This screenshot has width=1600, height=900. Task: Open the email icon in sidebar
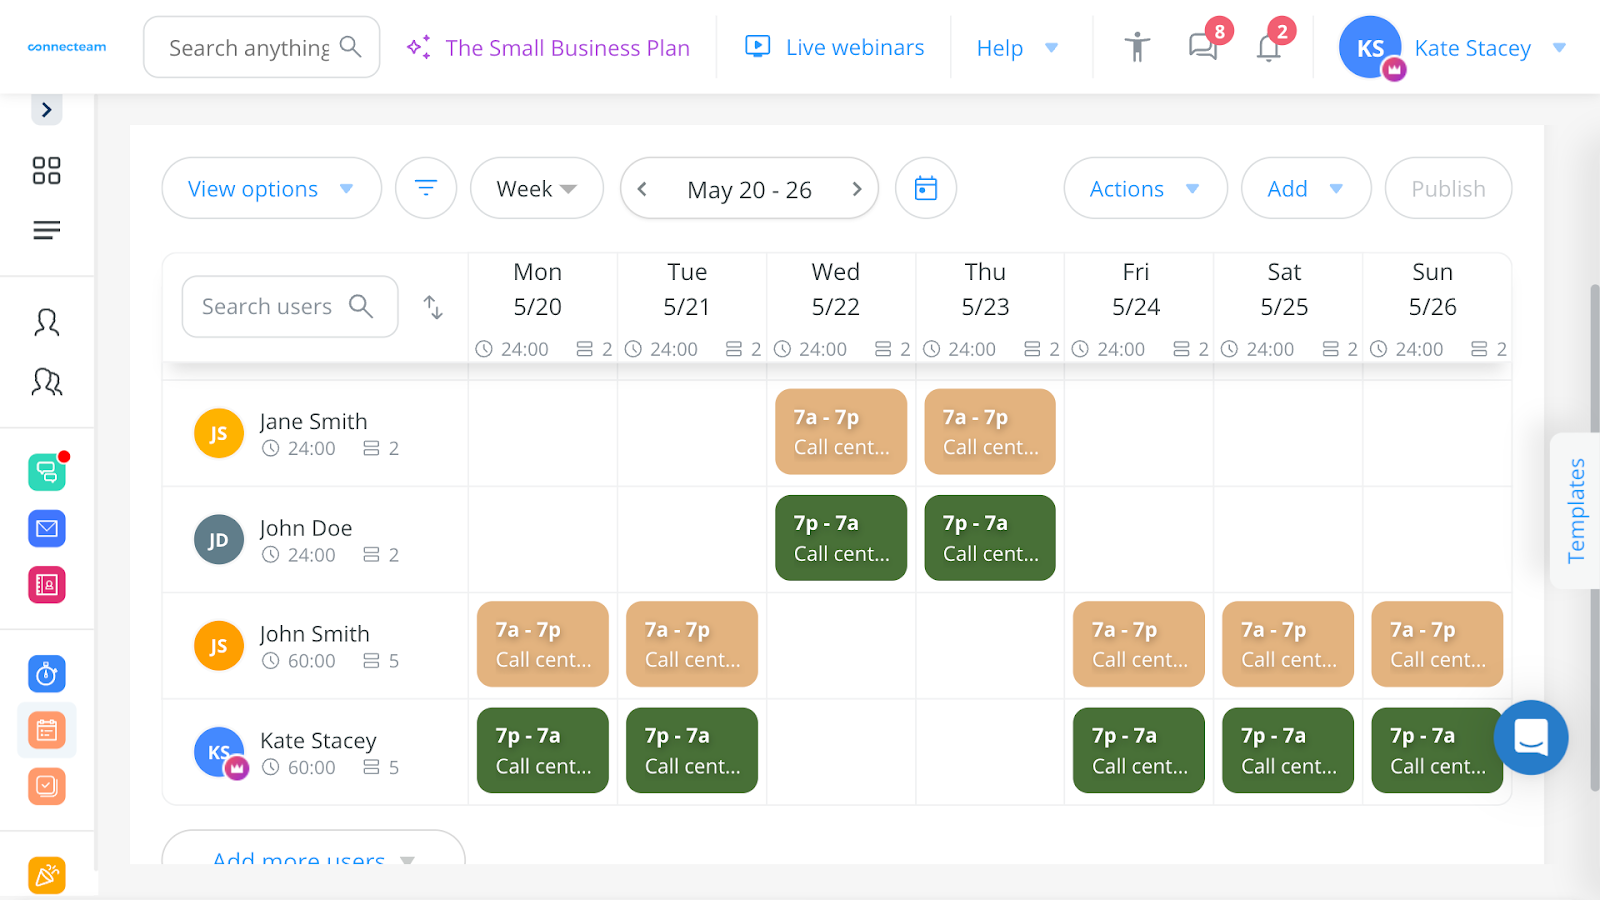pyautogui.click(x=46, y=528)
